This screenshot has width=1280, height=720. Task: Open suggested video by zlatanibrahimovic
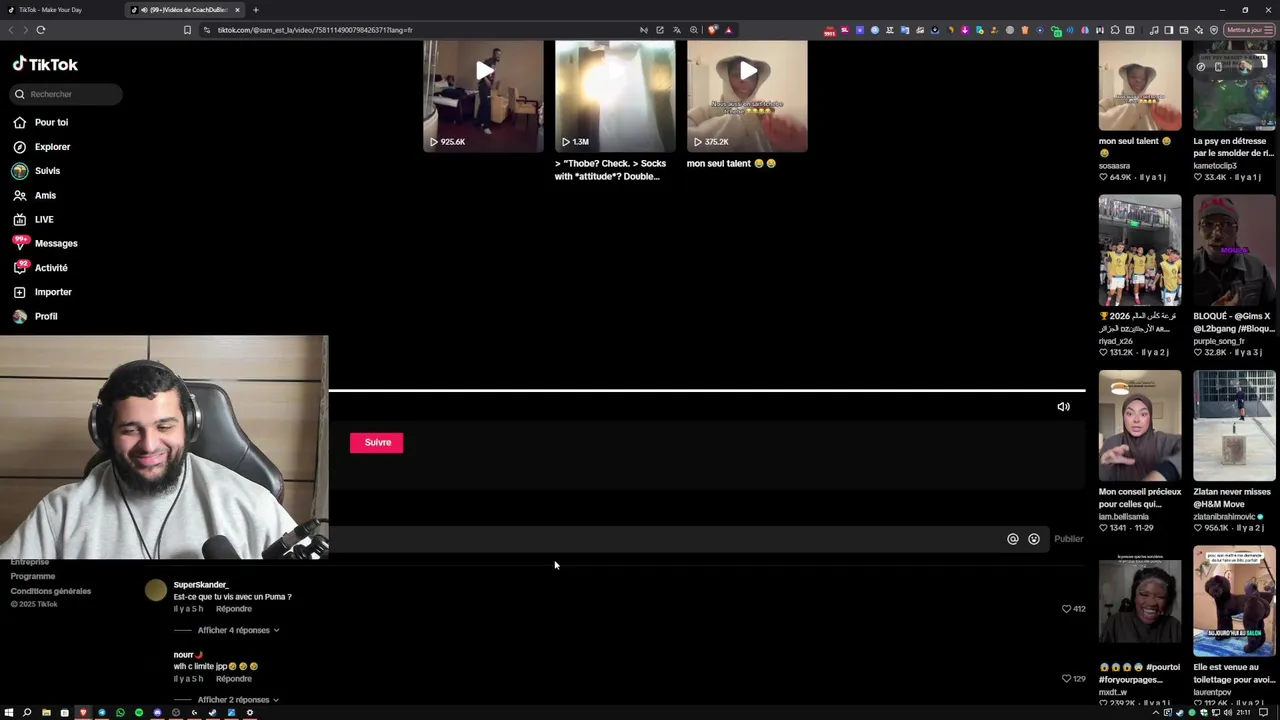pos(1234,426)
